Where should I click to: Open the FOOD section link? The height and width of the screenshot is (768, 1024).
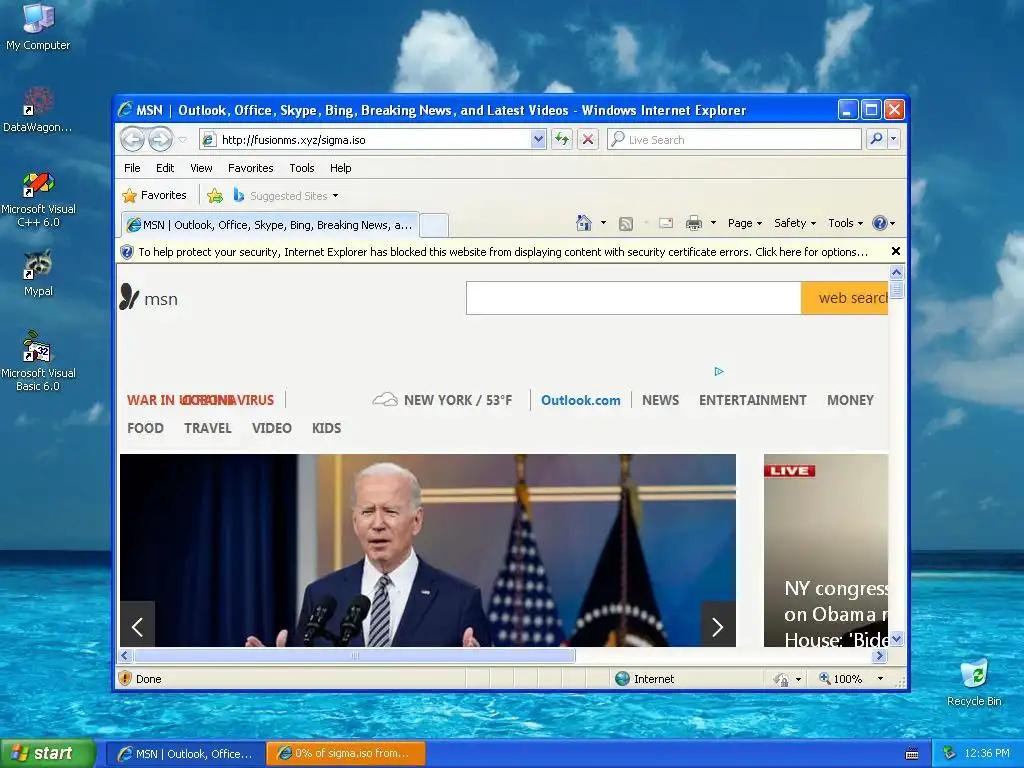[x=145, y=428]
